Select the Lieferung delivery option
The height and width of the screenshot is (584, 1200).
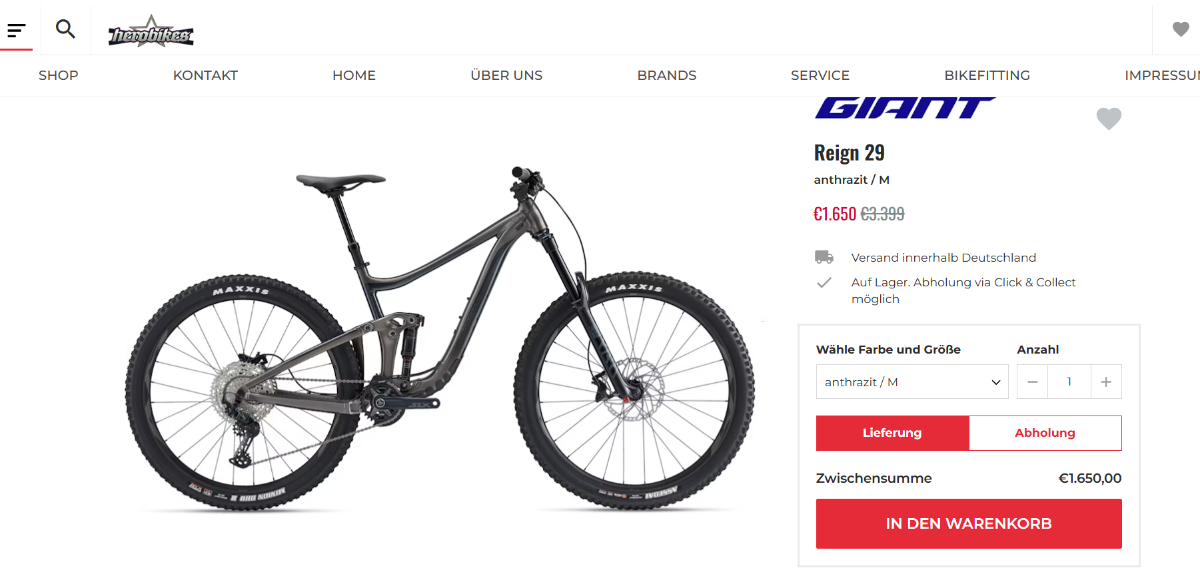click(892, 433)
